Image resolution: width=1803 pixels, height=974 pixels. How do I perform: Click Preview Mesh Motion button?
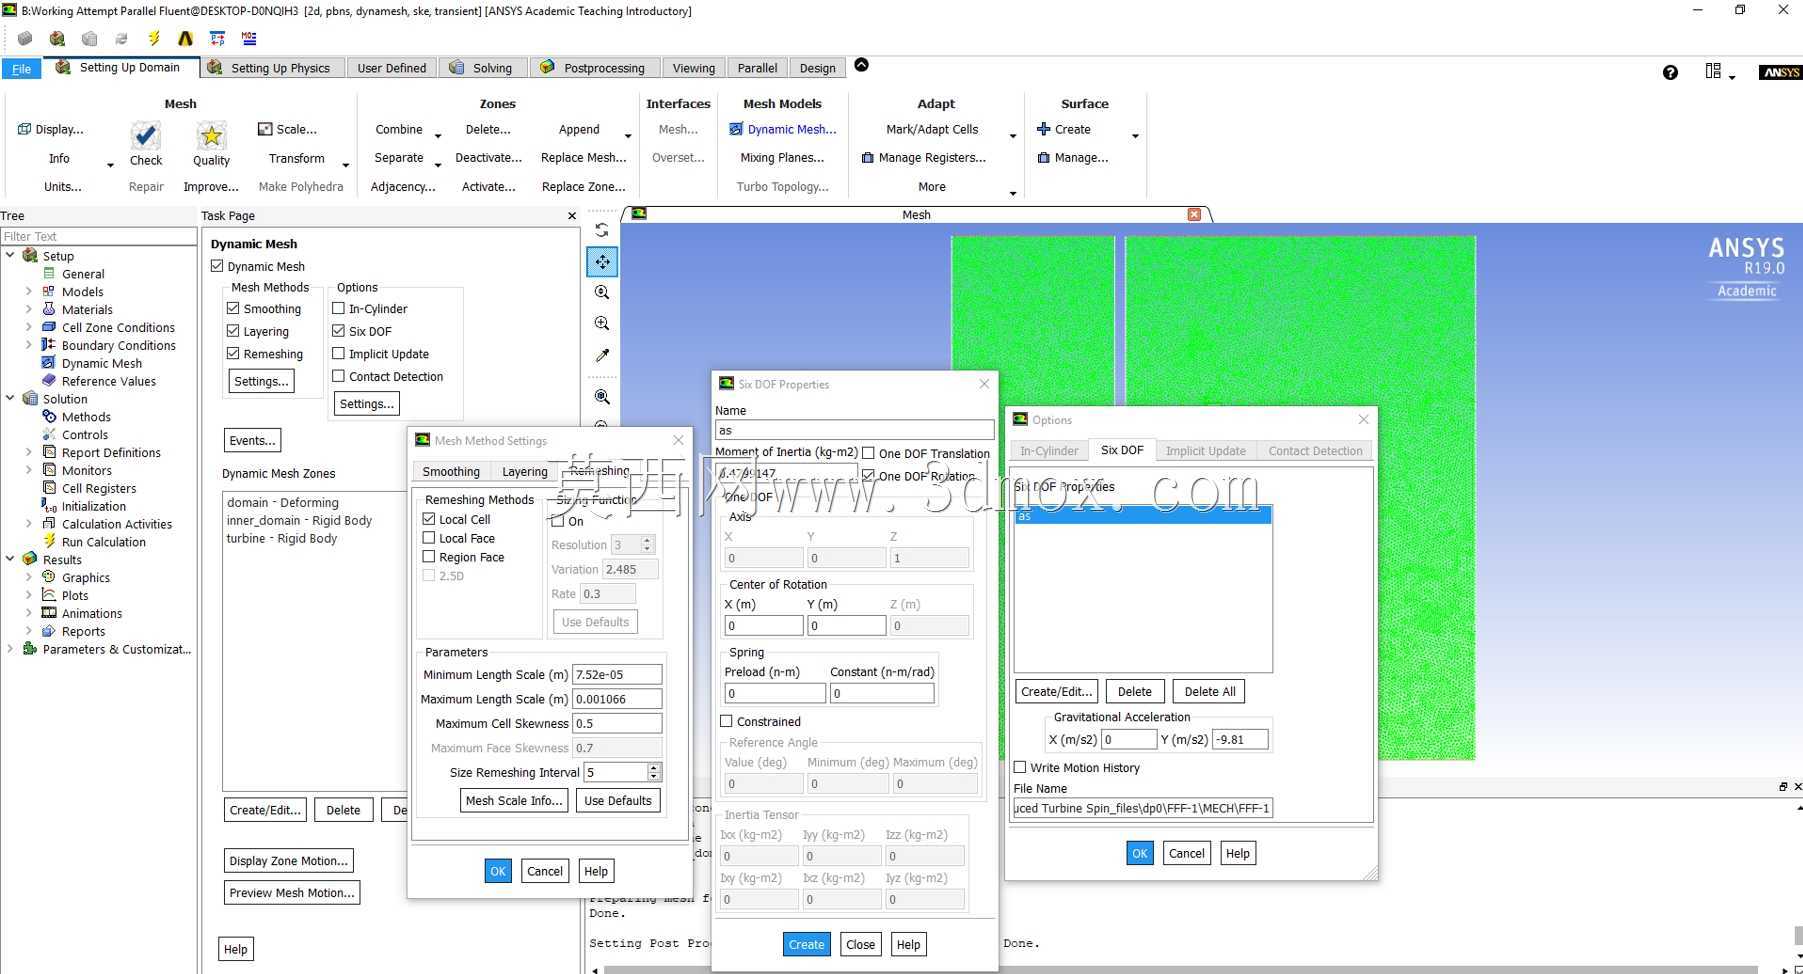(x=292, y=892)
